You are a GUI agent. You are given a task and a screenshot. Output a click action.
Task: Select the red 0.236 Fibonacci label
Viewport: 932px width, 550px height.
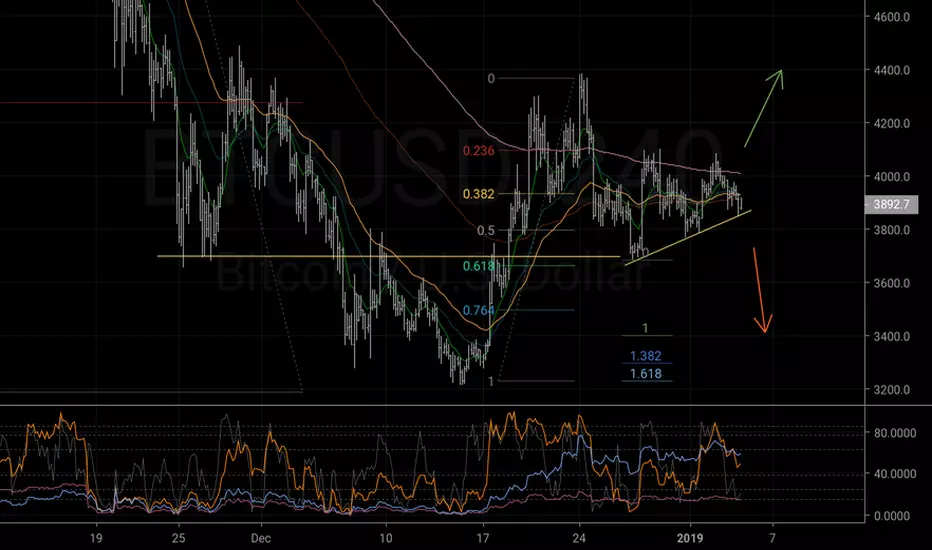point(478,150)
